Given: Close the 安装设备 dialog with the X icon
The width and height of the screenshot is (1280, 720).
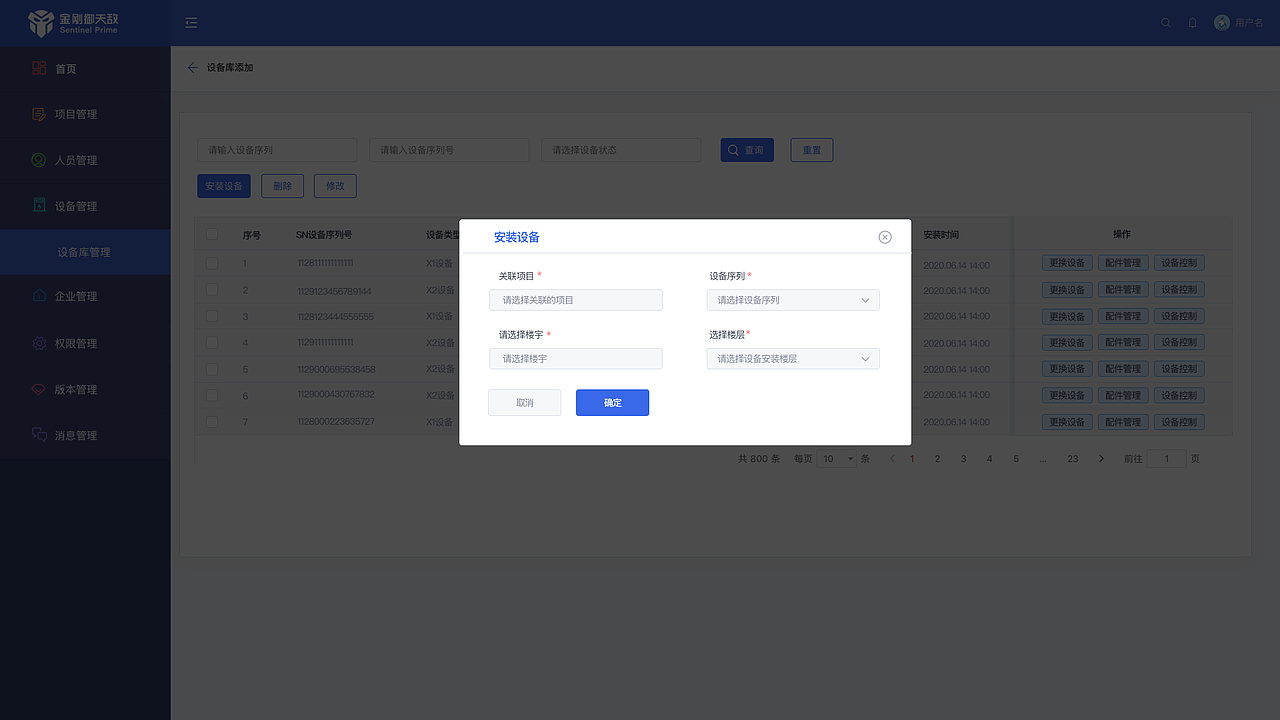Looking at the screenshot, I should (885, 237).
